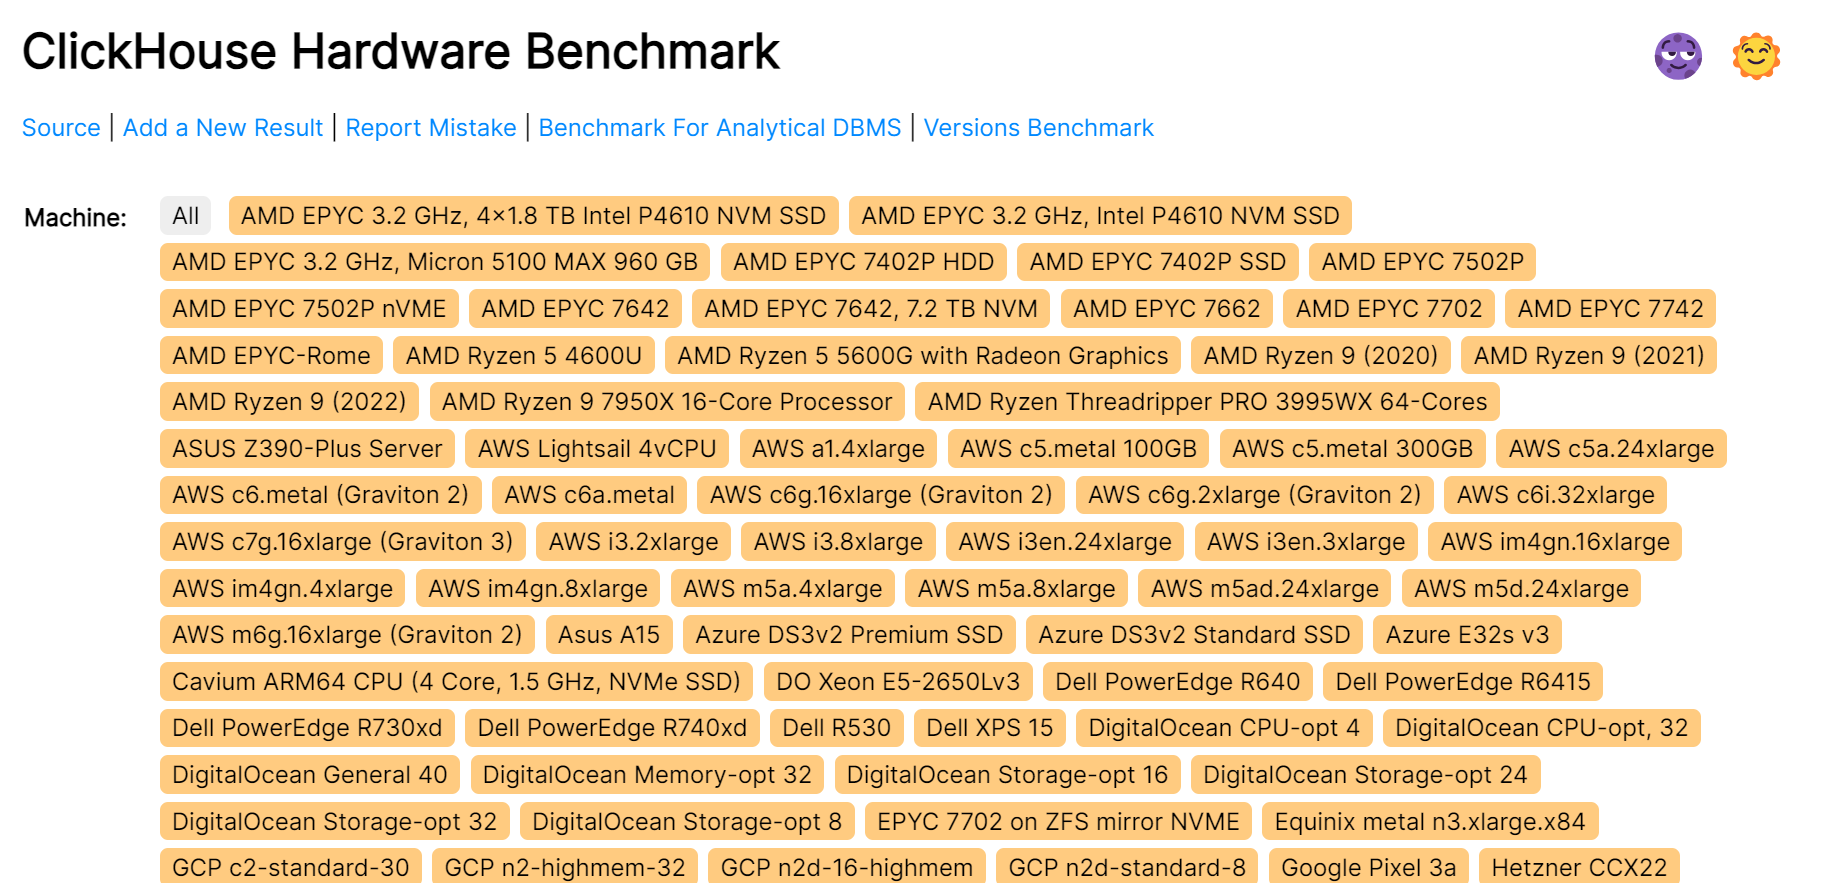Filter by AWS i3.8xlarge

coord(839,542)
